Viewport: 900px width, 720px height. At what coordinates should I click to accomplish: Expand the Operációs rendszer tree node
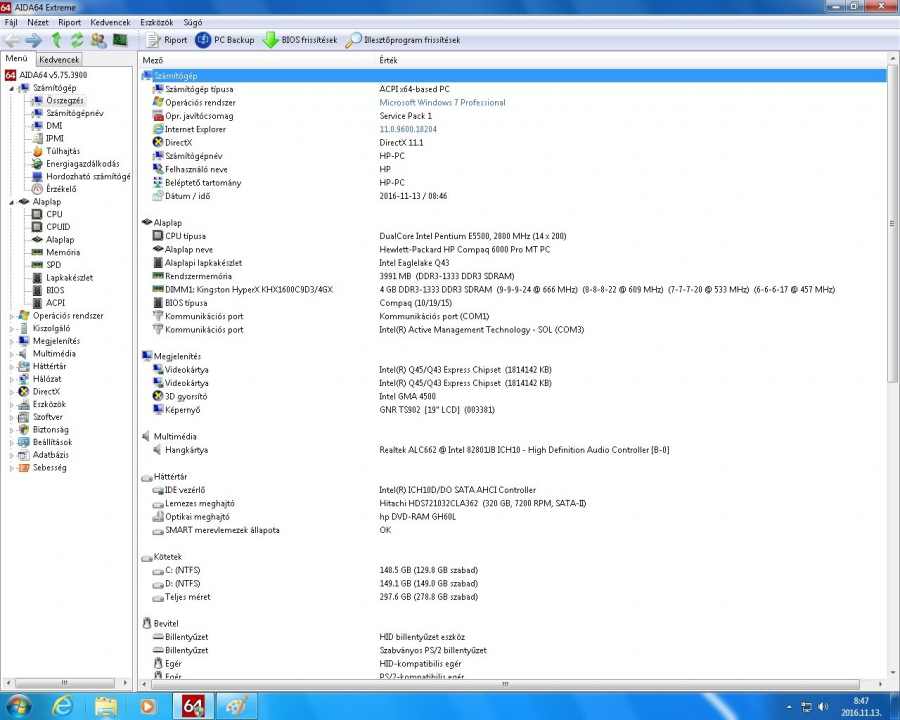(11, 316)
